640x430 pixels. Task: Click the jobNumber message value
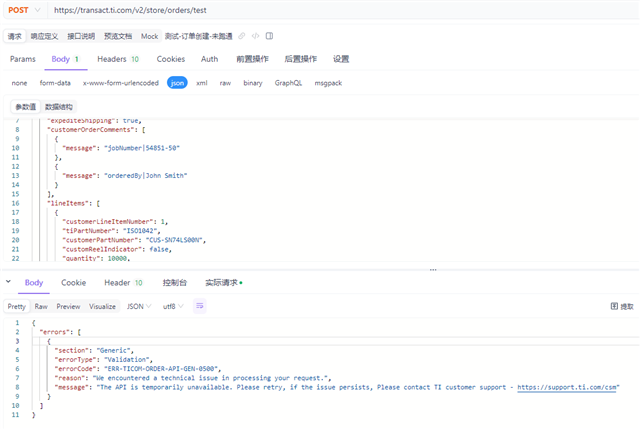(x=142, y=148)
